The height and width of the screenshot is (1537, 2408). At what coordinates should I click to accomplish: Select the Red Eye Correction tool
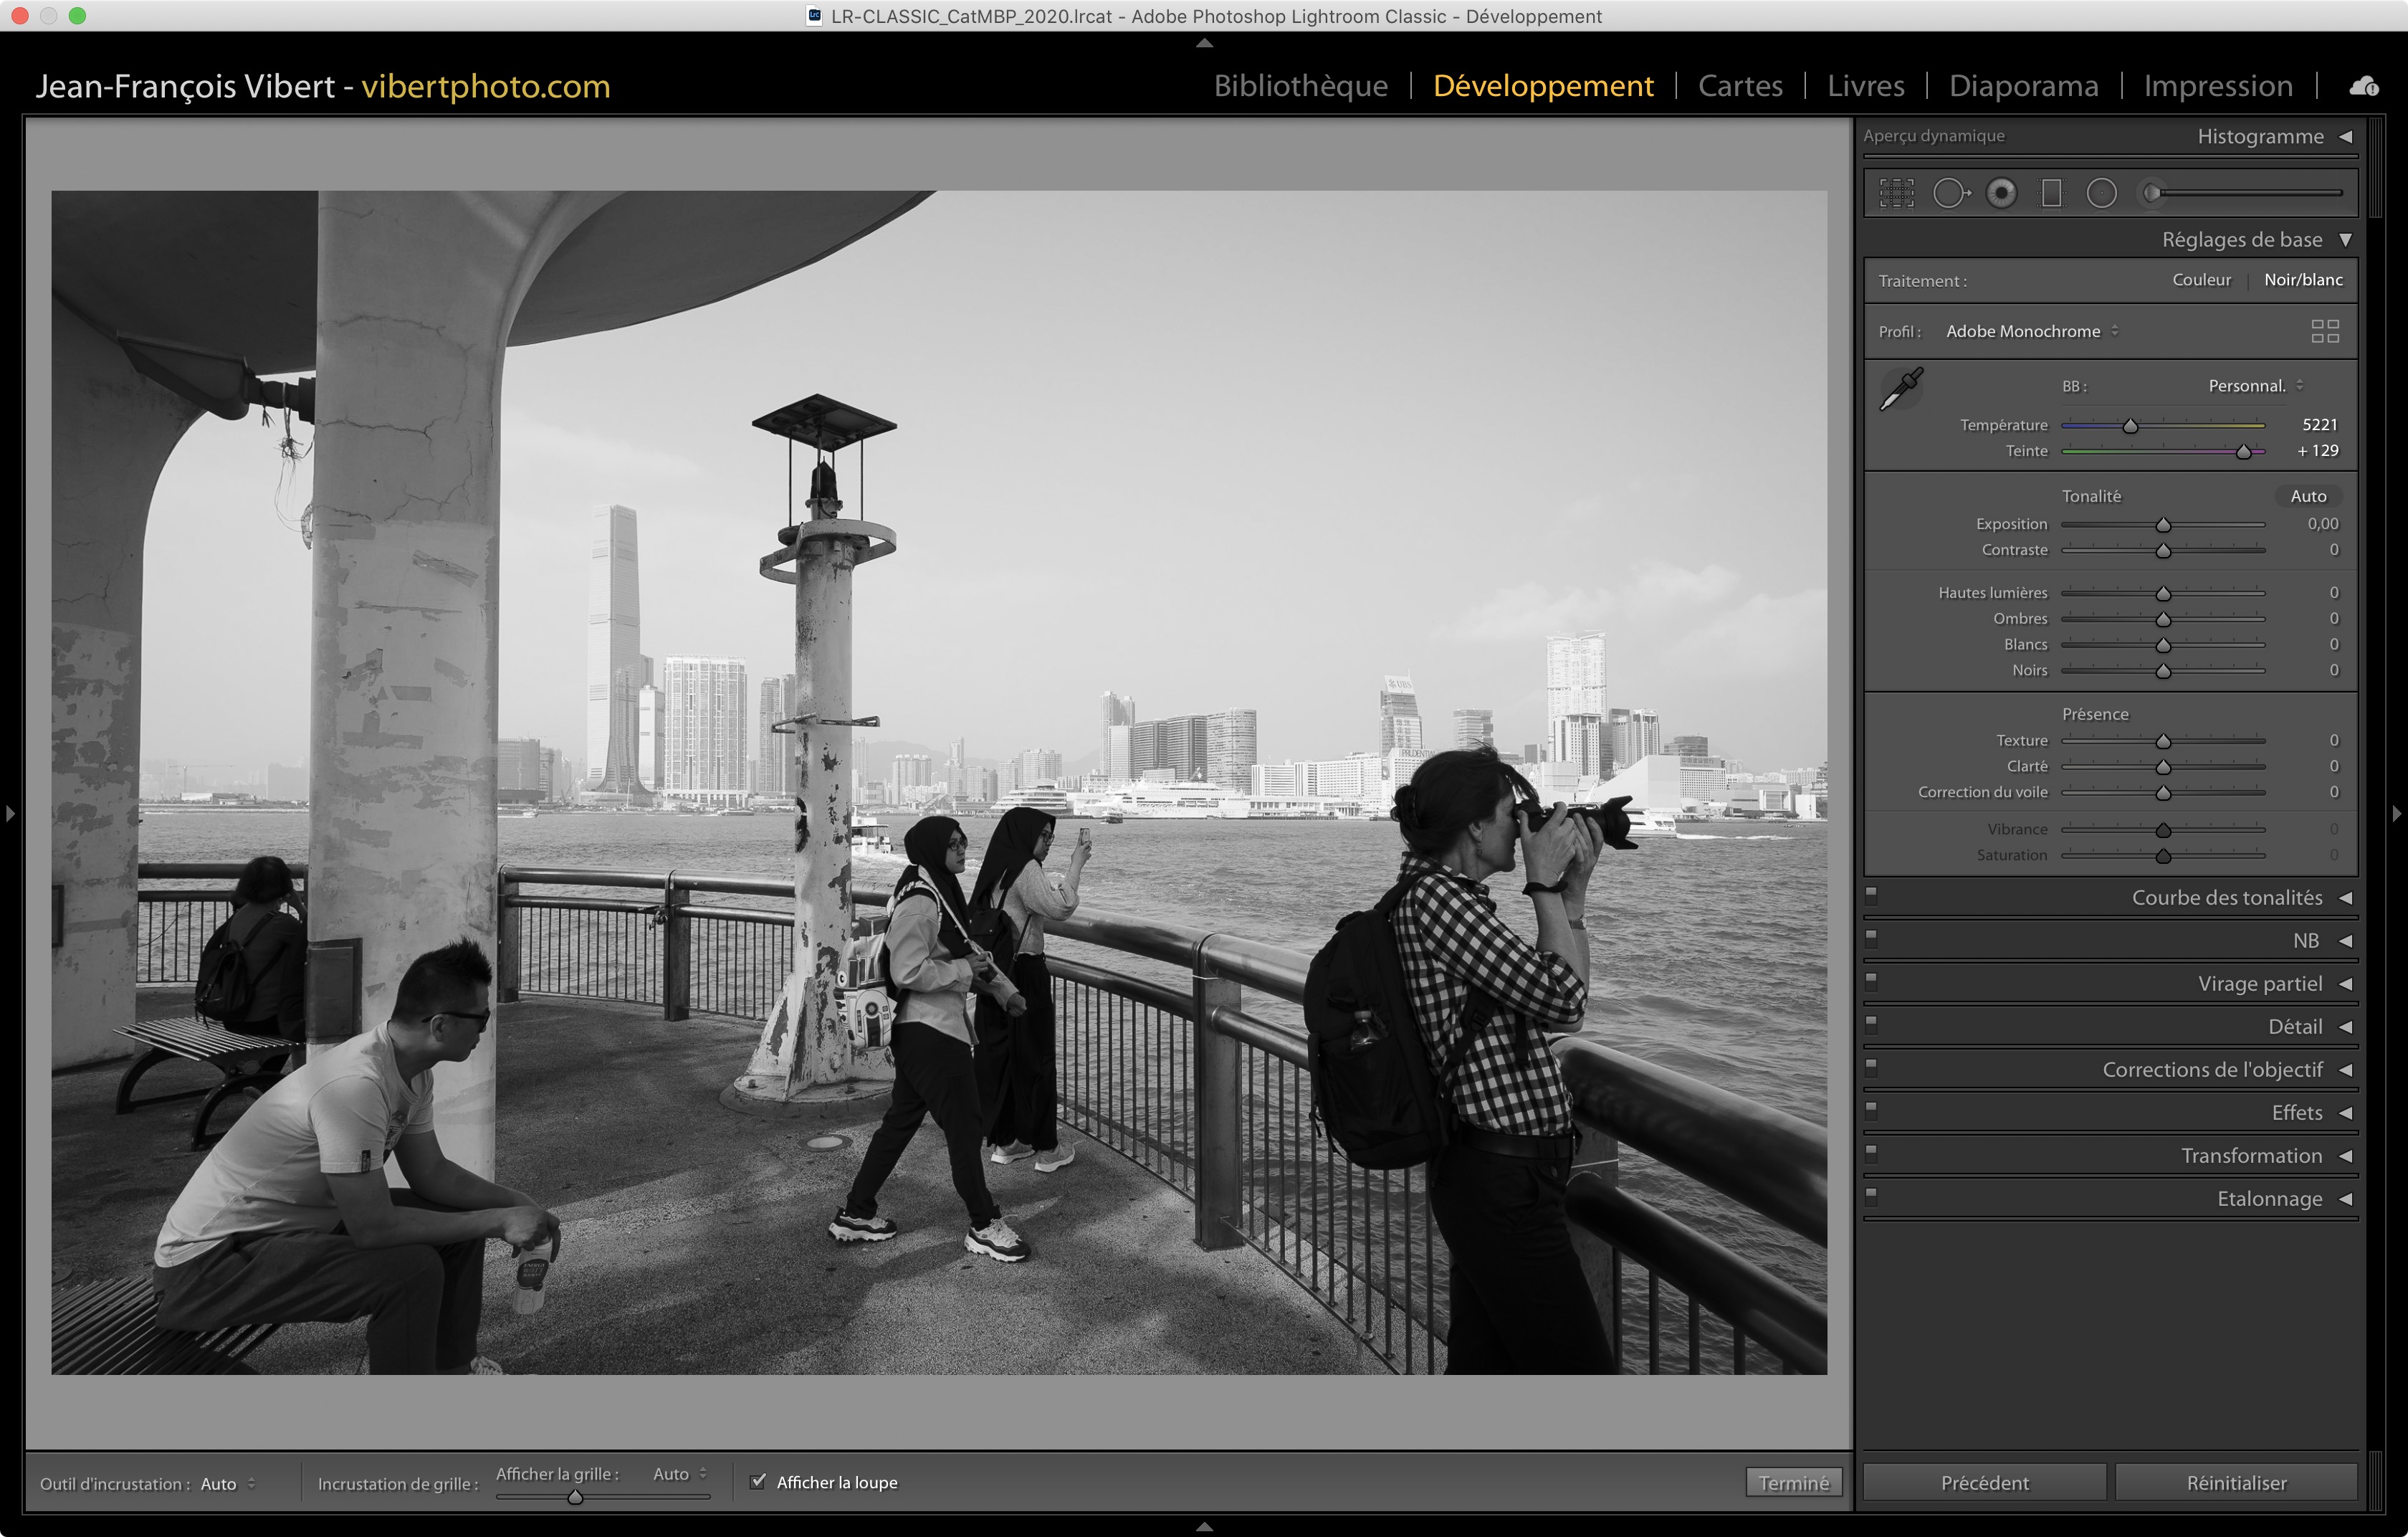(2001, 193)
